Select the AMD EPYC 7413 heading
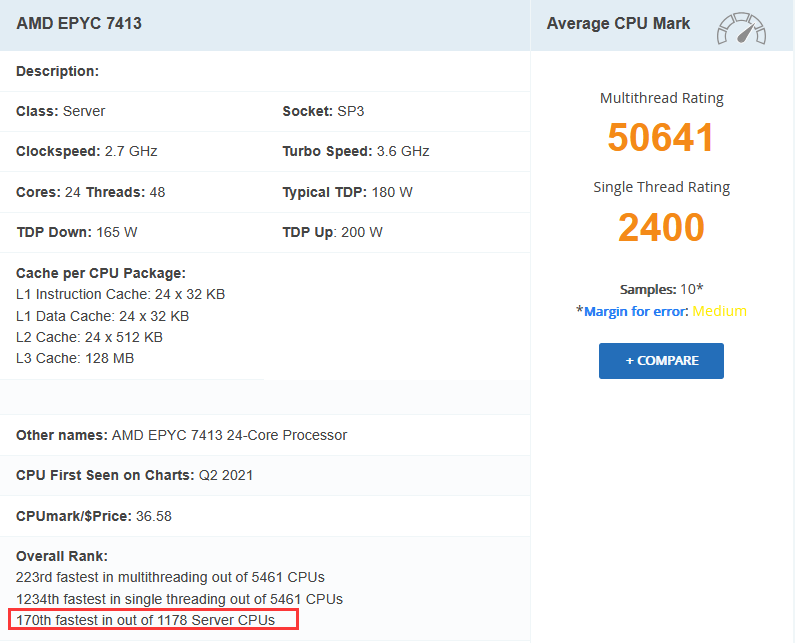Screen dimensions: 795x643 click(79, 23)
